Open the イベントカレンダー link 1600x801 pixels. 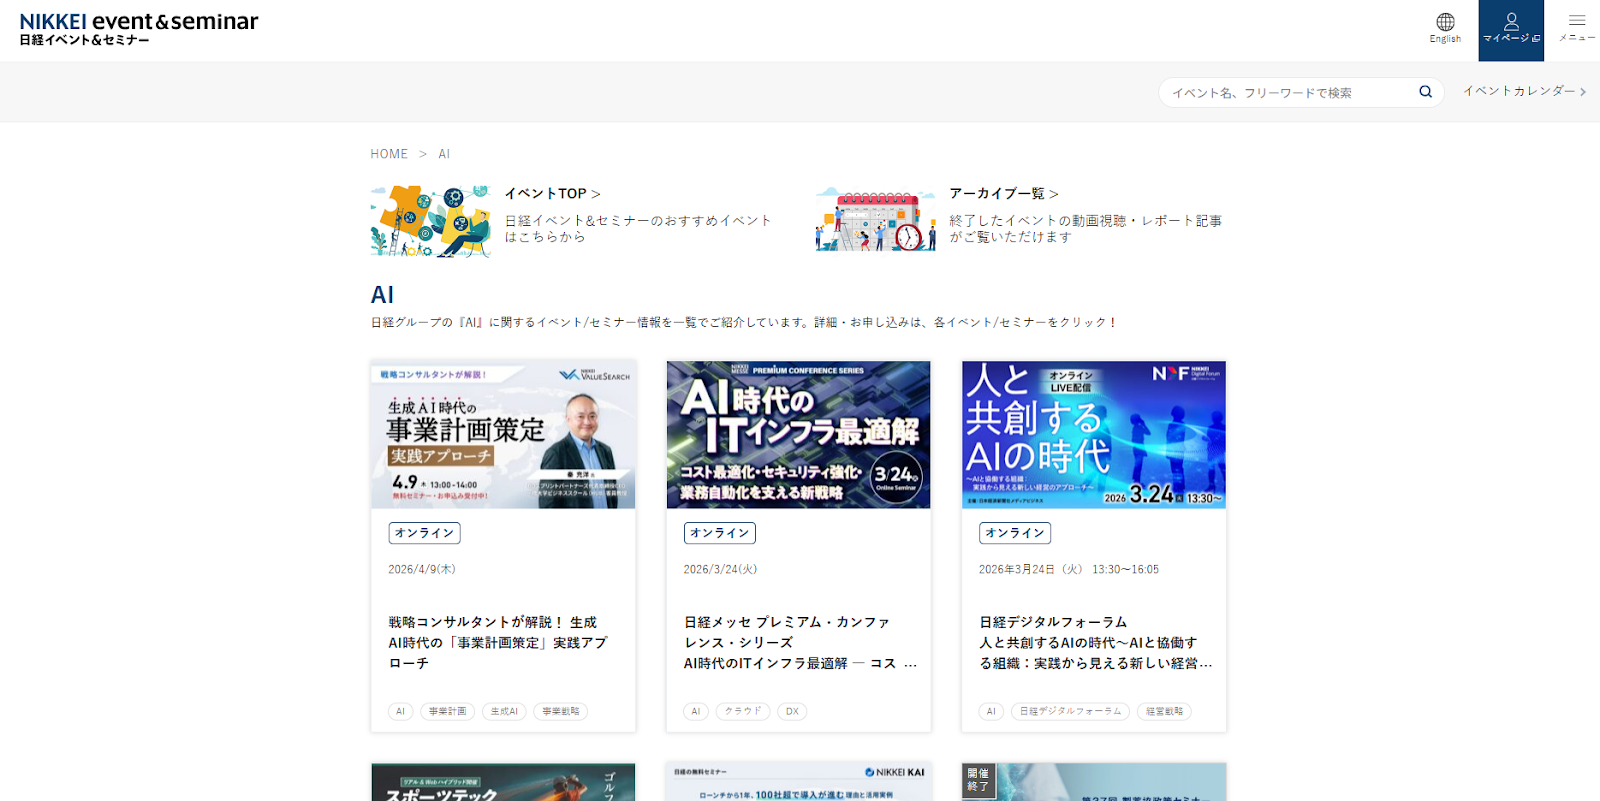coord(1524,91)
